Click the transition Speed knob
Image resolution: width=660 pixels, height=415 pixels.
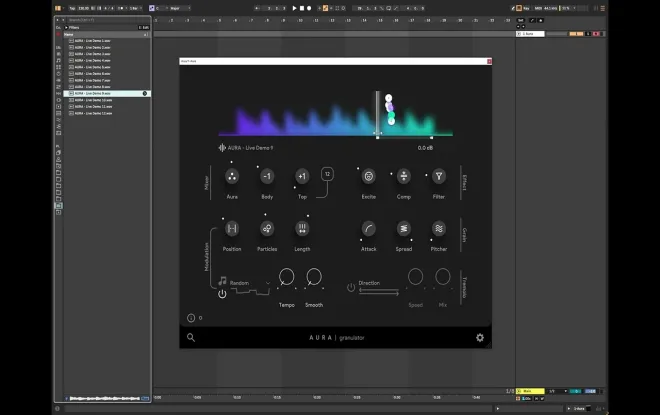click(415, 277)
